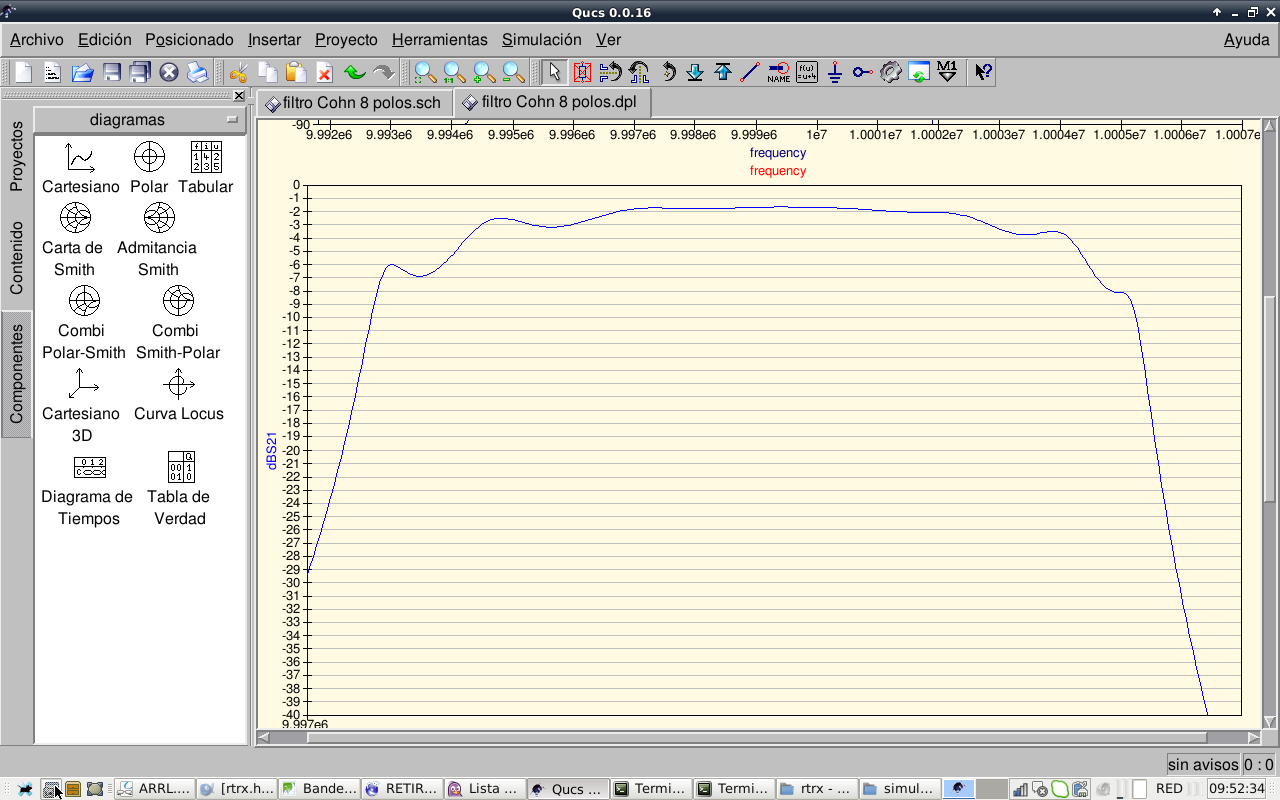Click the Simulate gear icon
This screenshot has height=800, width=1280.
tap(890, 72)
